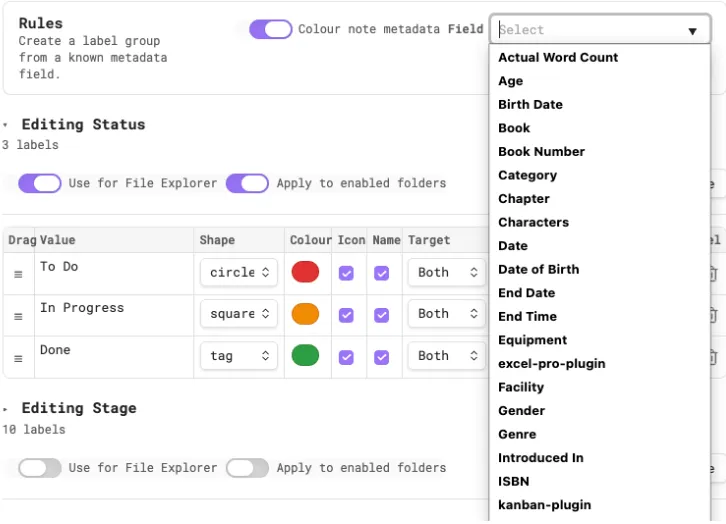The width and height of the screenshot is (726, 524).
Task: Open Target dropdown in In Progress row
Action: point(447,314)
